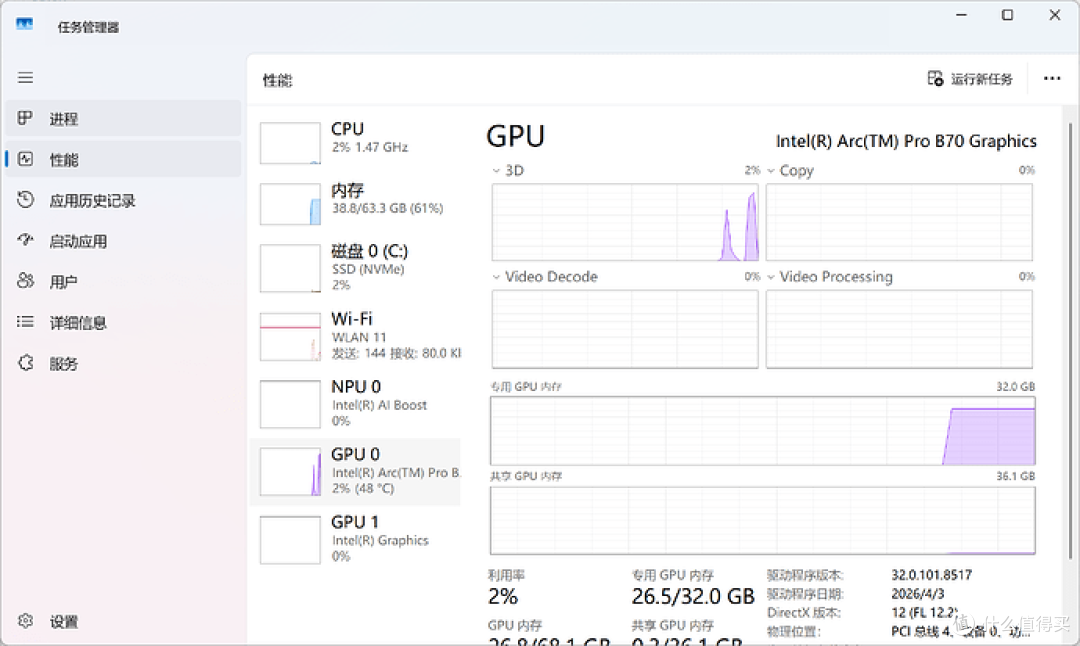Expand the Copy engine graph dropdown
This screenshot has height=646, width=1080.
click(771, 170)
